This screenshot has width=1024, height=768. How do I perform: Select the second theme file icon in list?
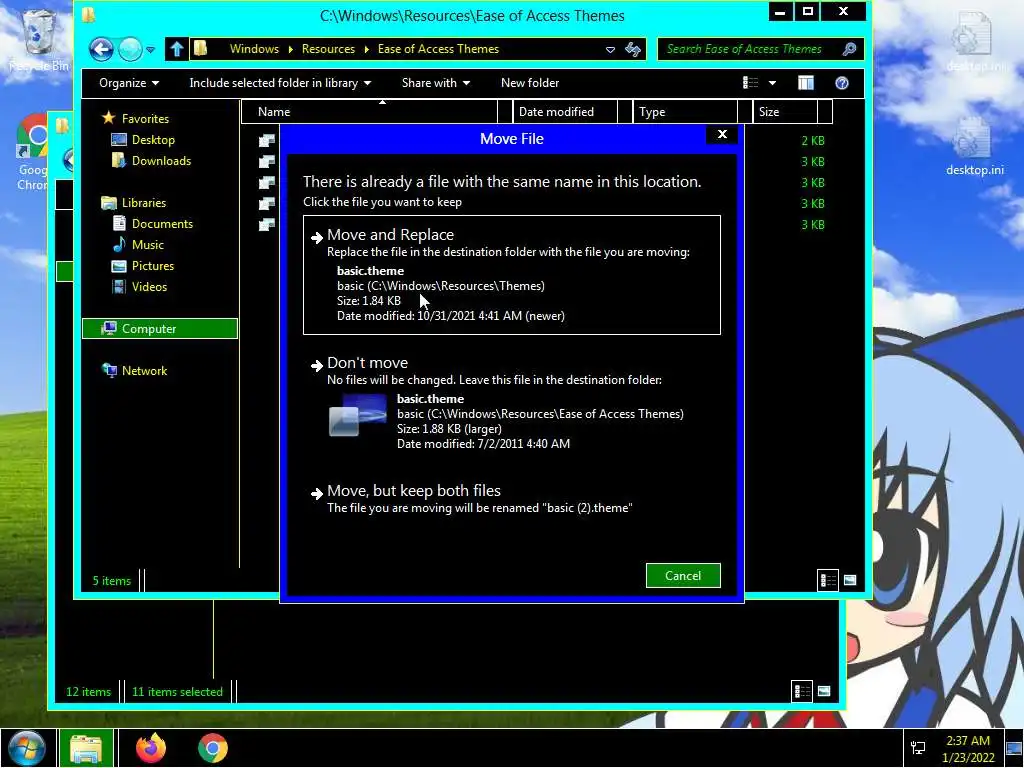(x=266, y=161)
